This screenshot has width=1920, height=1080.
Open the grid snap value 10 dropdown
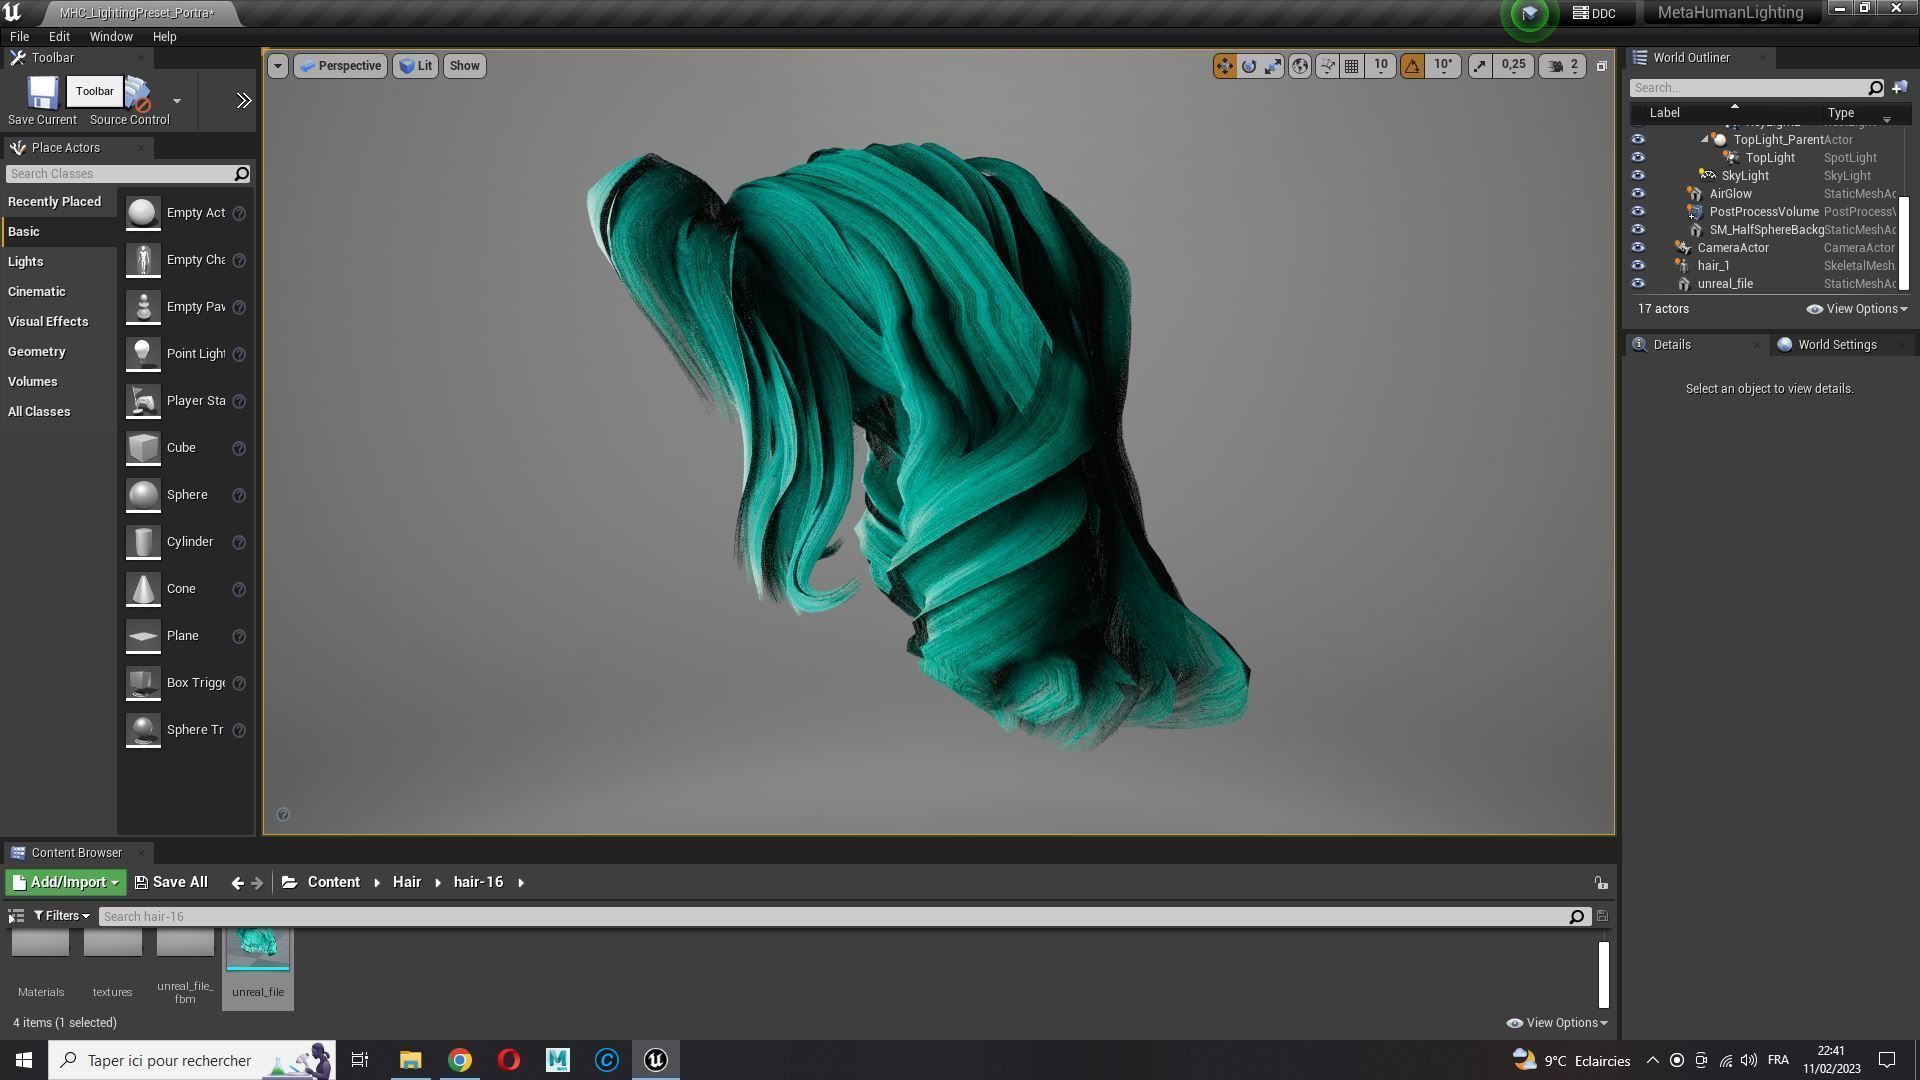(1381, 66)
